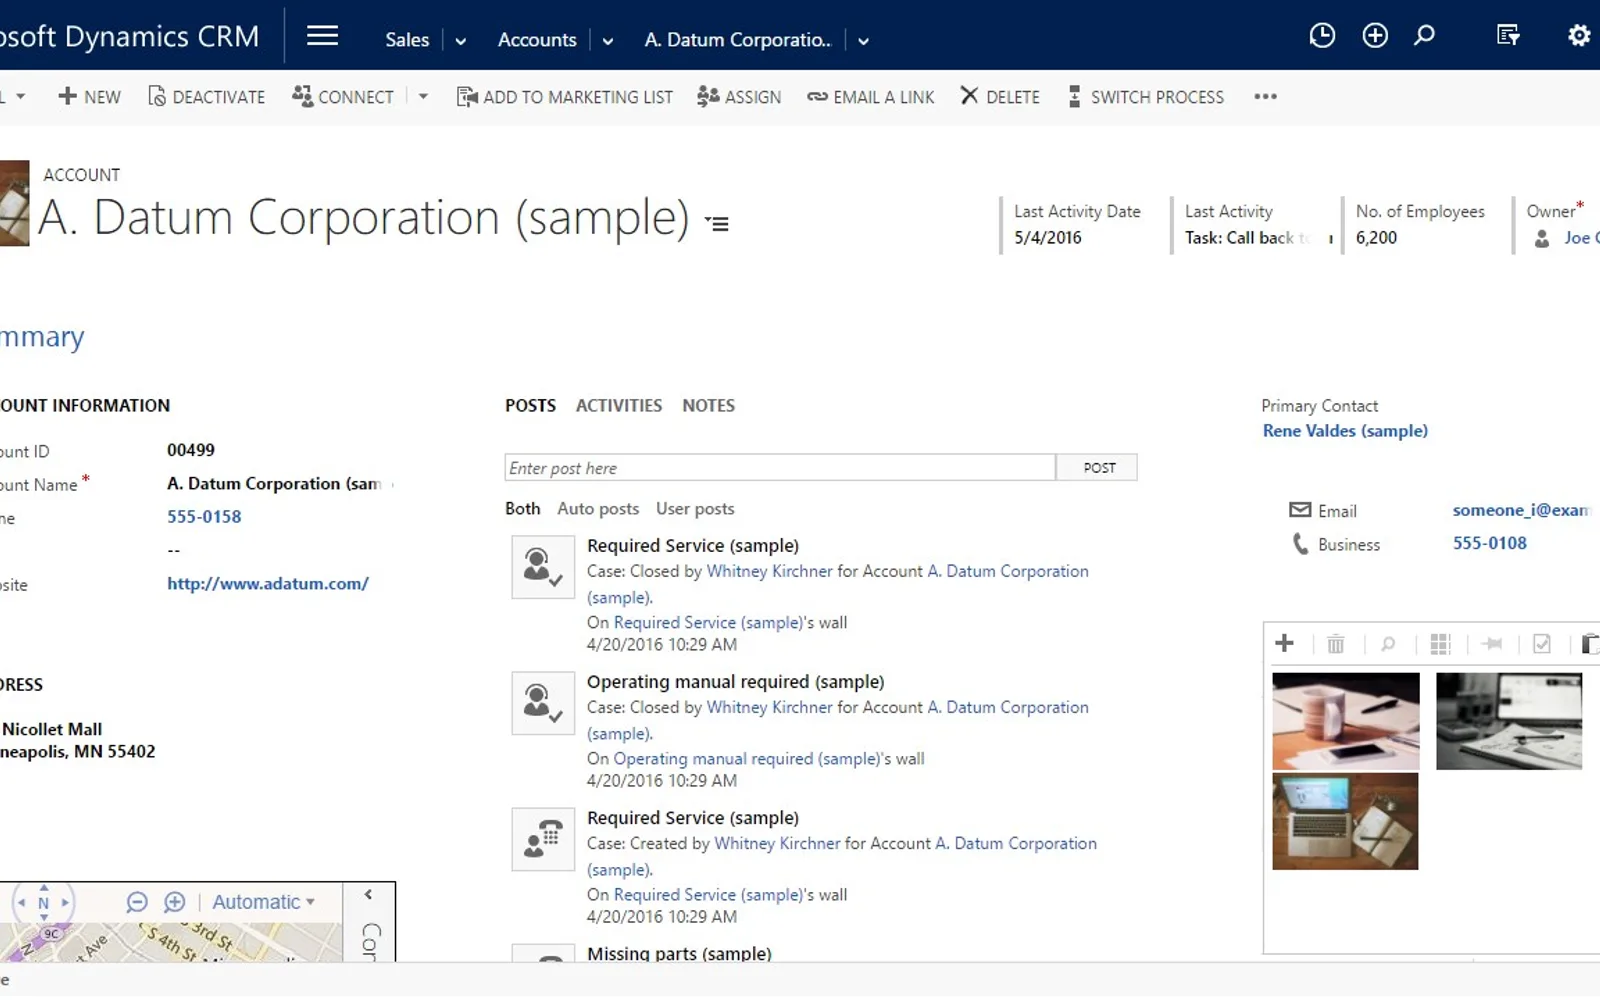Open Rene Valdes (sample) primary contact
The width and height of the screenshot is (1600, 1000).
point(1345,431)
